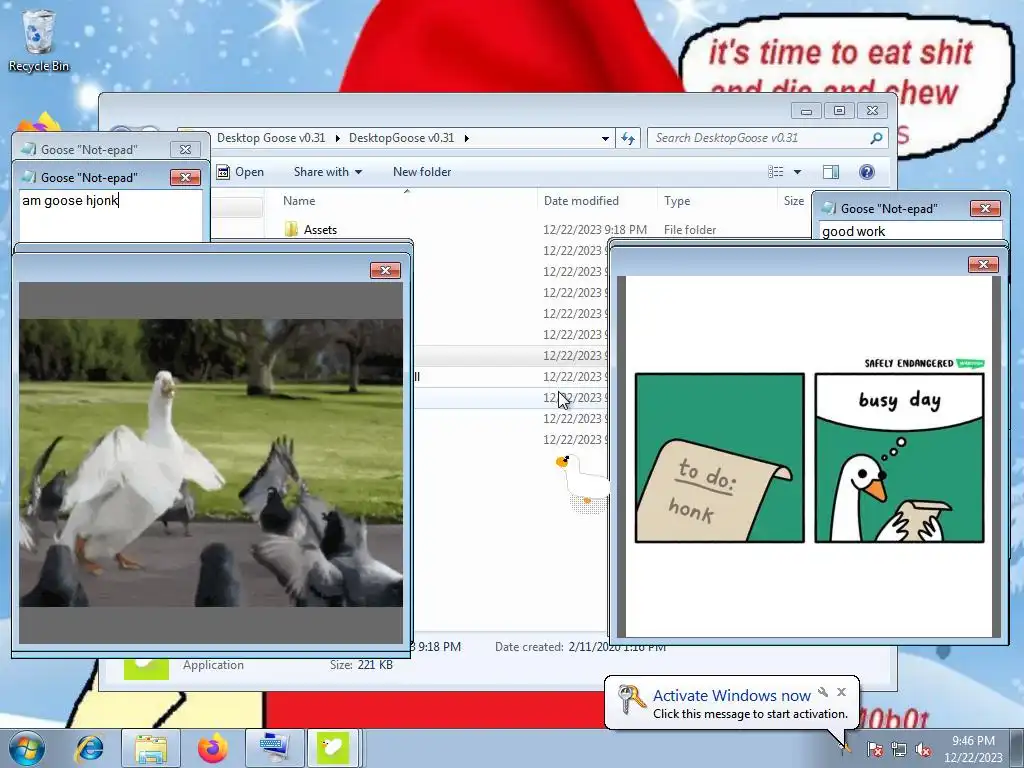This screenshot has width=1024, height=768.
Task: Click the goose chasing pigeons image
Action: pos(211,463)
